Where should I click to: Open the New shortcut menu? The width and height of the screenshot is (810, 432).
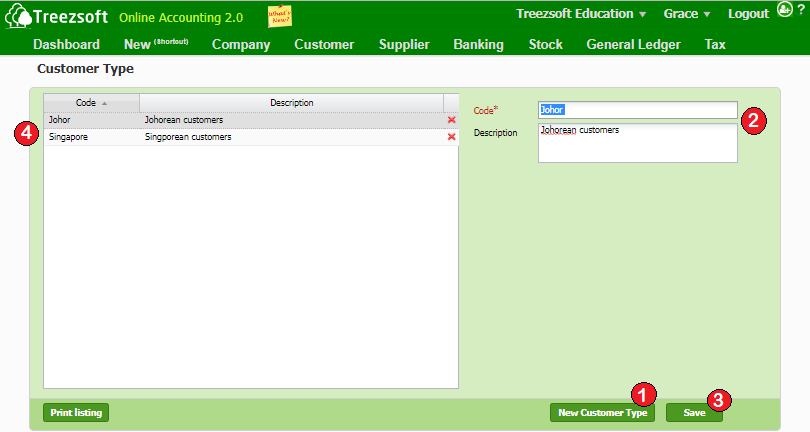tap(155, 45)
